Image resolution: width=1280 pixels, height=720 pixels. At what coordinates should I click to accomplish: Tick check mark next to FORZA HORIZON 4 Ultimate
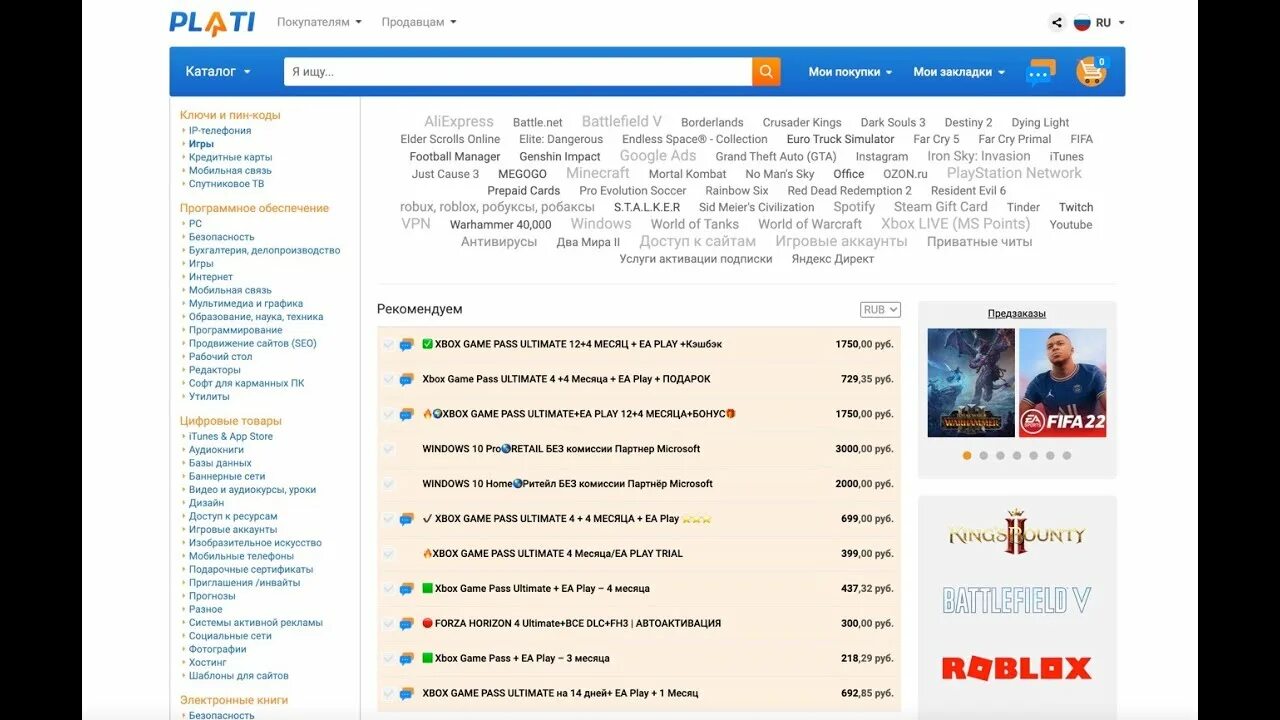[388, 624]
